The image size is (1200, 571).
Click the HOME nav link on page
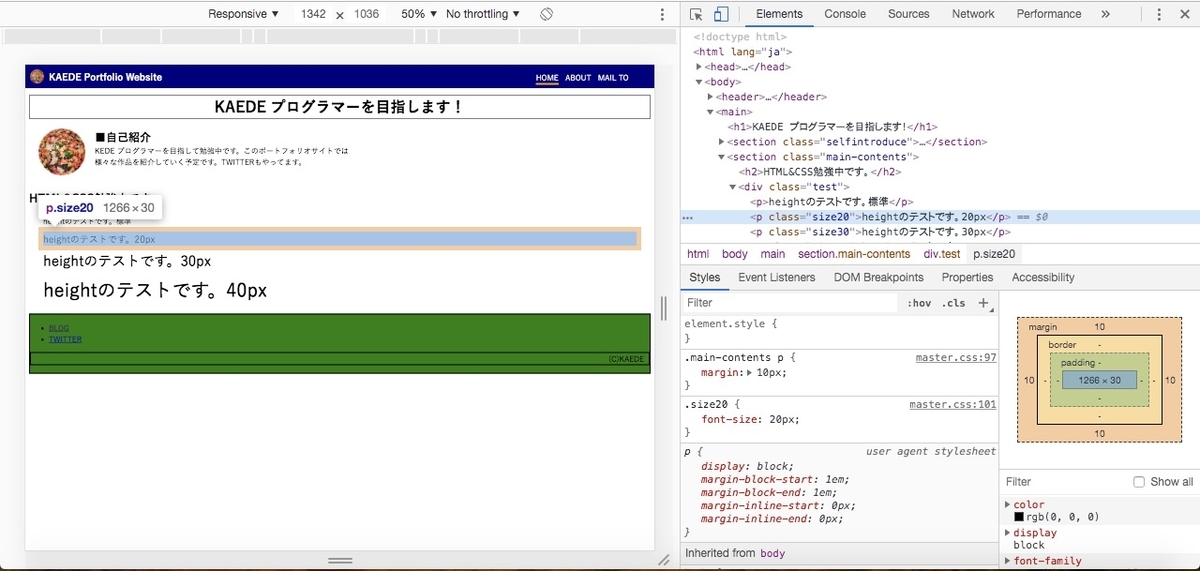tap(547, 78)
